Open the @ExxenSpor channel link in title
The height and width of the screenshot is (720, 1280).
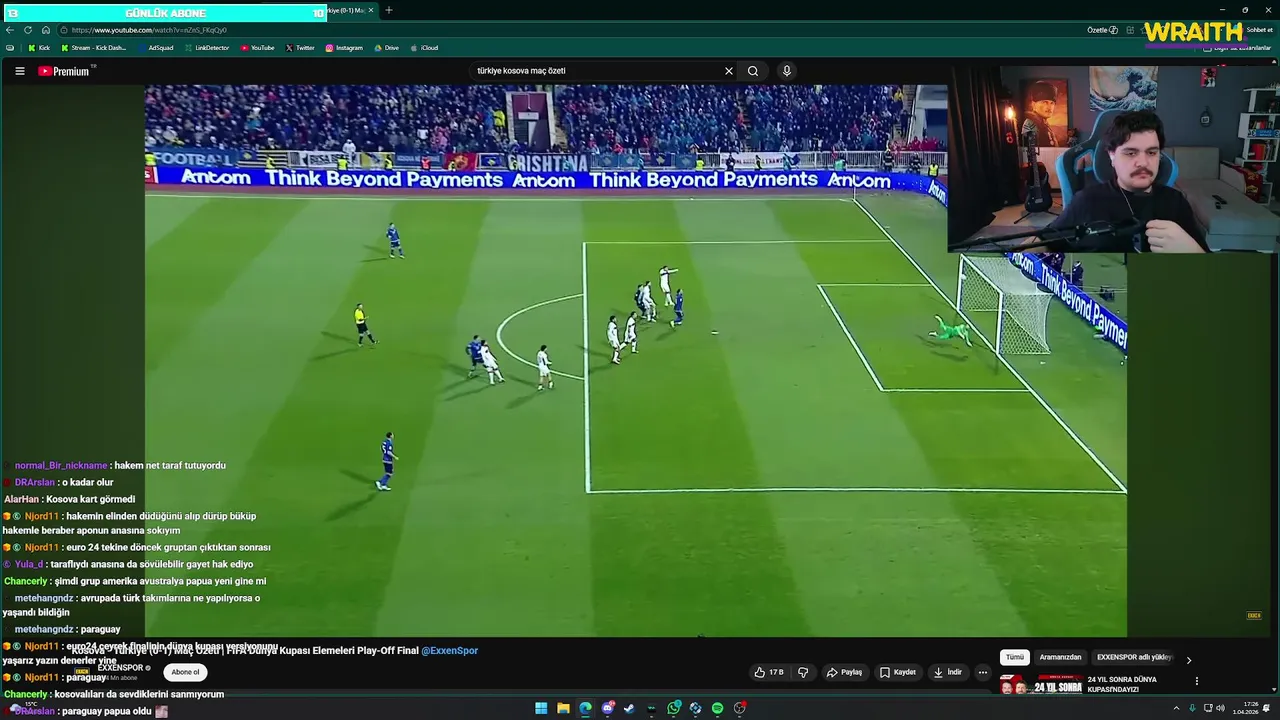[449, 650]
